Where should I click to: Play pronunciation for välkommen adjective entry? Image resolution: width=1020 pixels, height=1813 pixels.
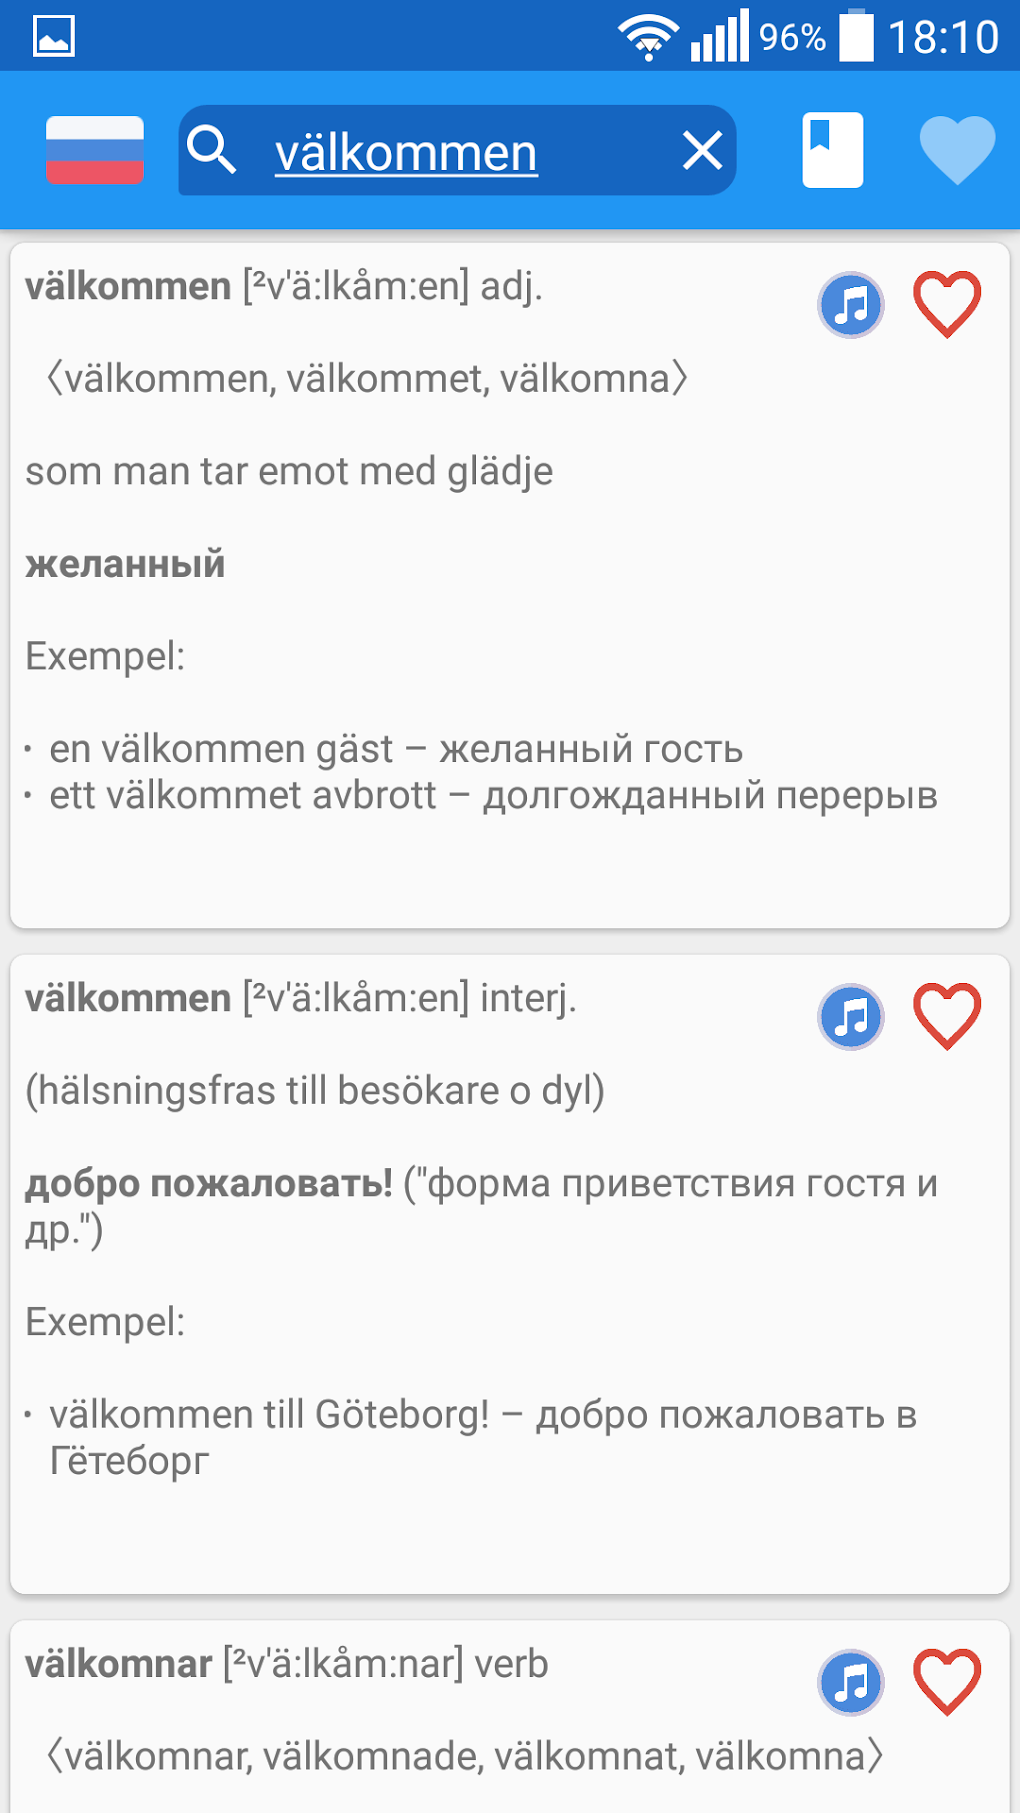point(851,305)
